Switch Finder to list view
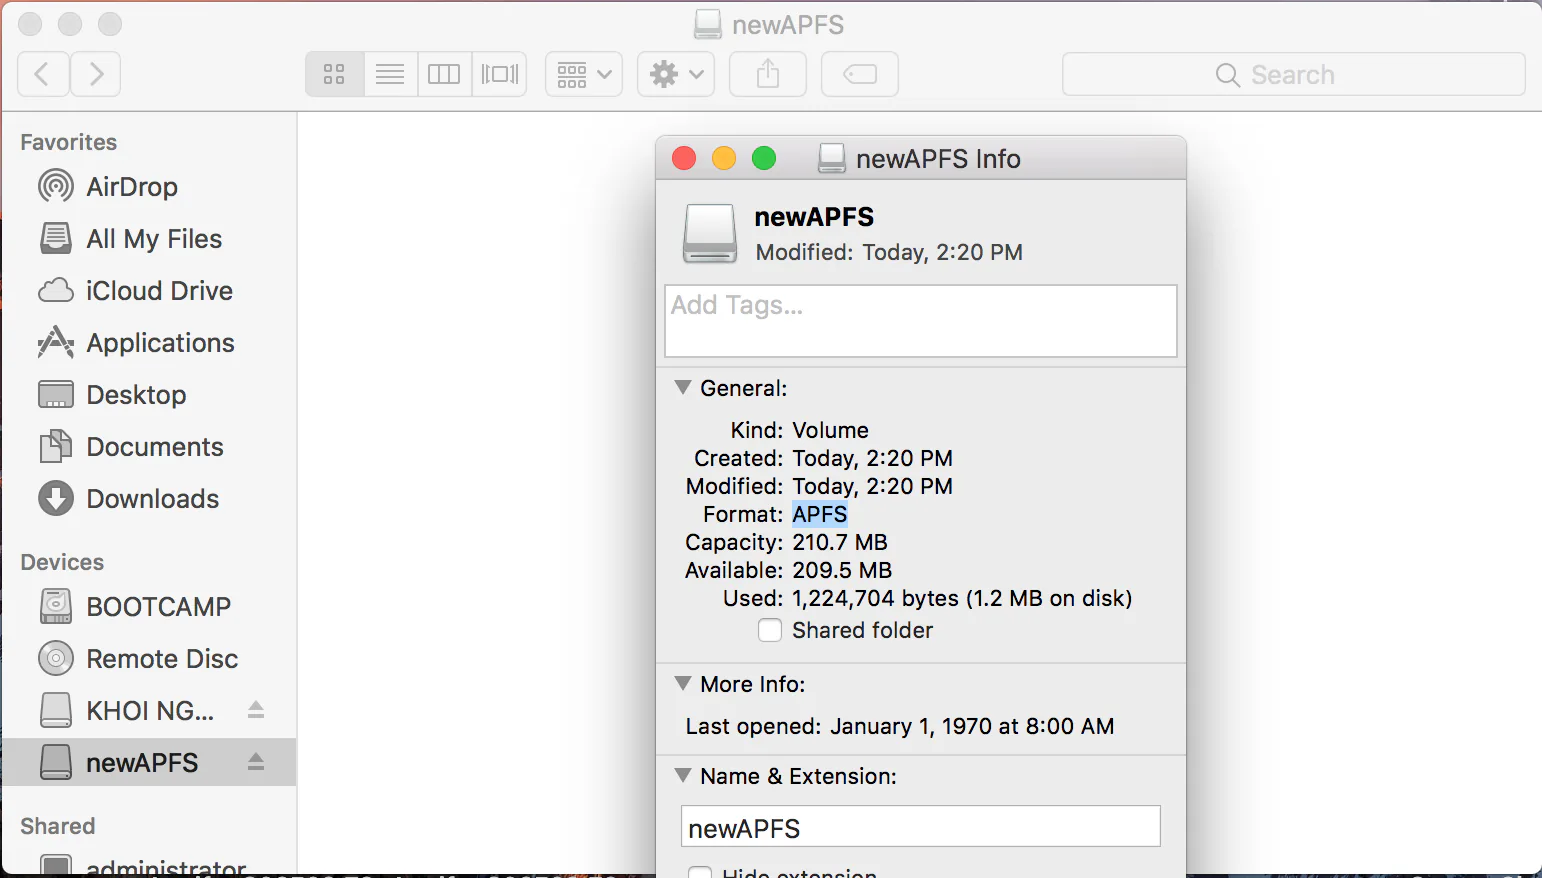This screenshot has width=1542, height=878. point(390,74)
